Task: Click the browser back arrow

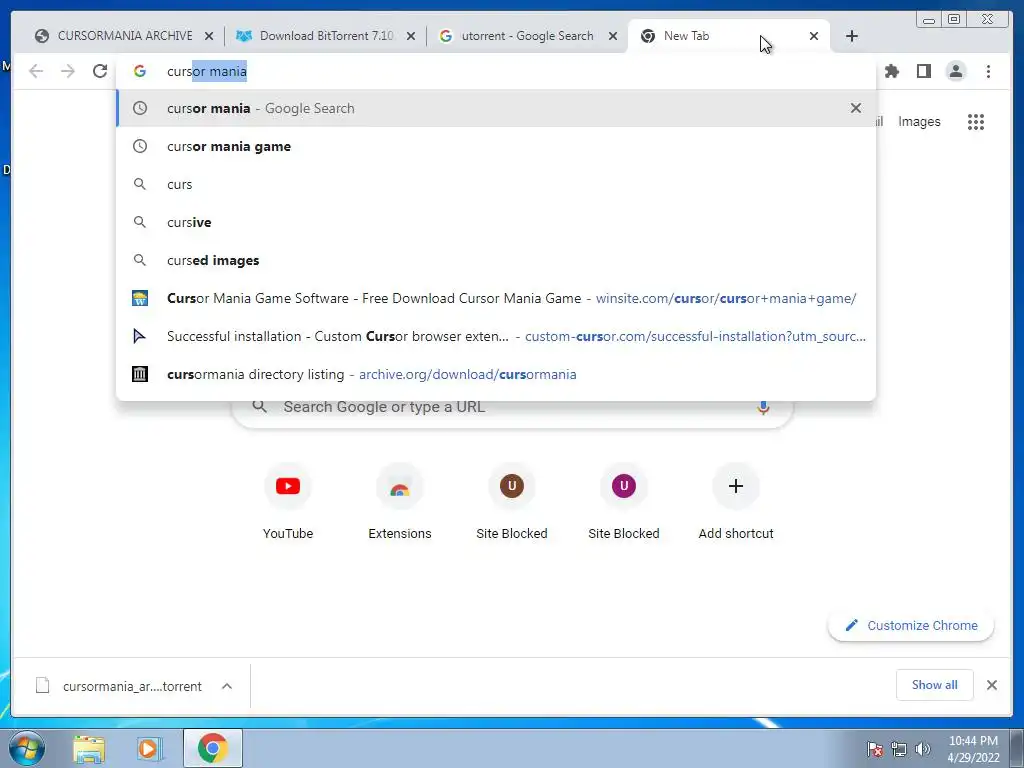Action: pyautogui.click(x=36, y=71)
